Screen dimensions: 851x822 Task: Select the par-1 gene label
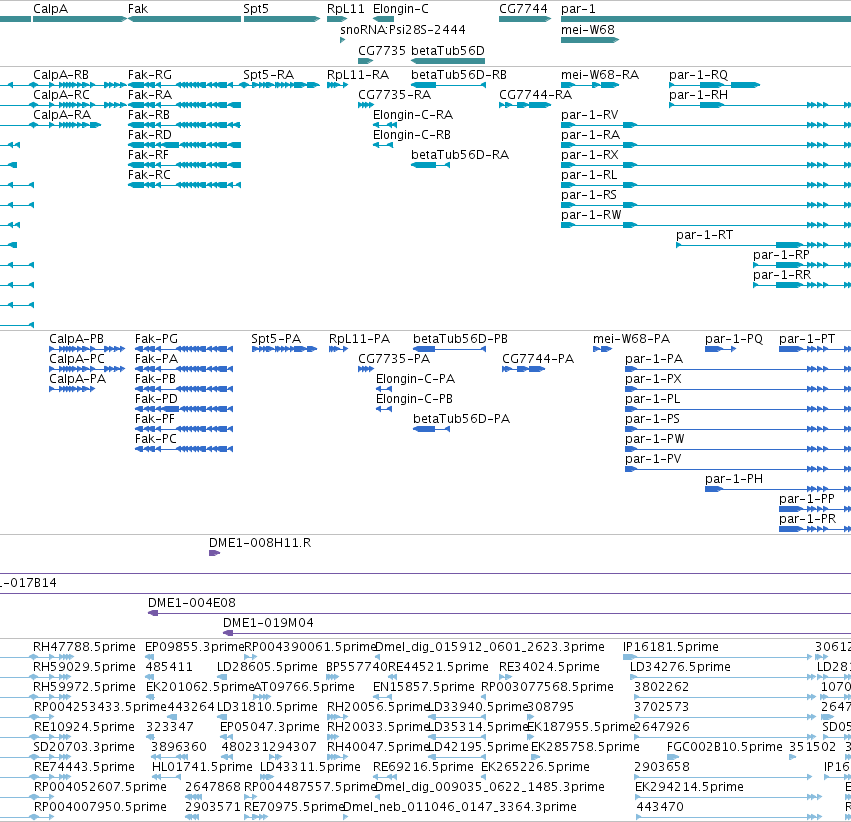point(578,9)
